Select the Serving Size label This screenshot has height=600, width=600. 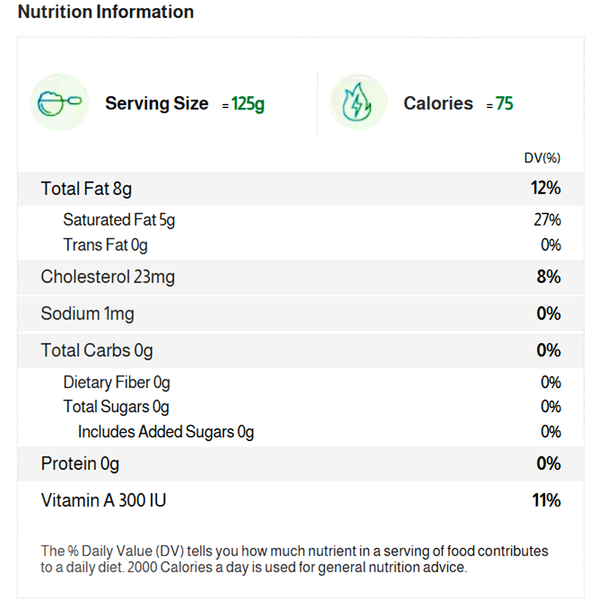pos(157,103)
